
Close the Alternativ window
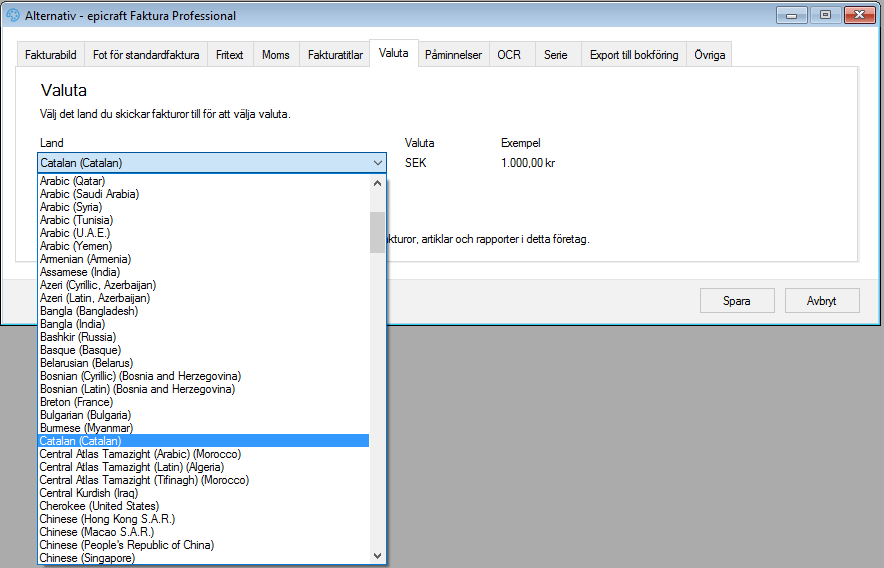pyautogui.click(x=859, y=15)
